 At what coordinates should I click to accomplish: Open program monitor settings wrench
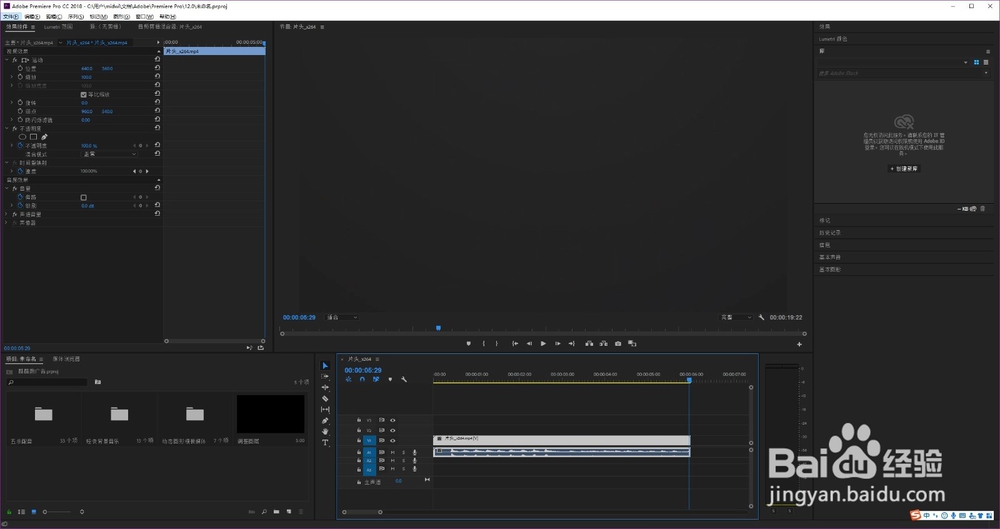761,317
